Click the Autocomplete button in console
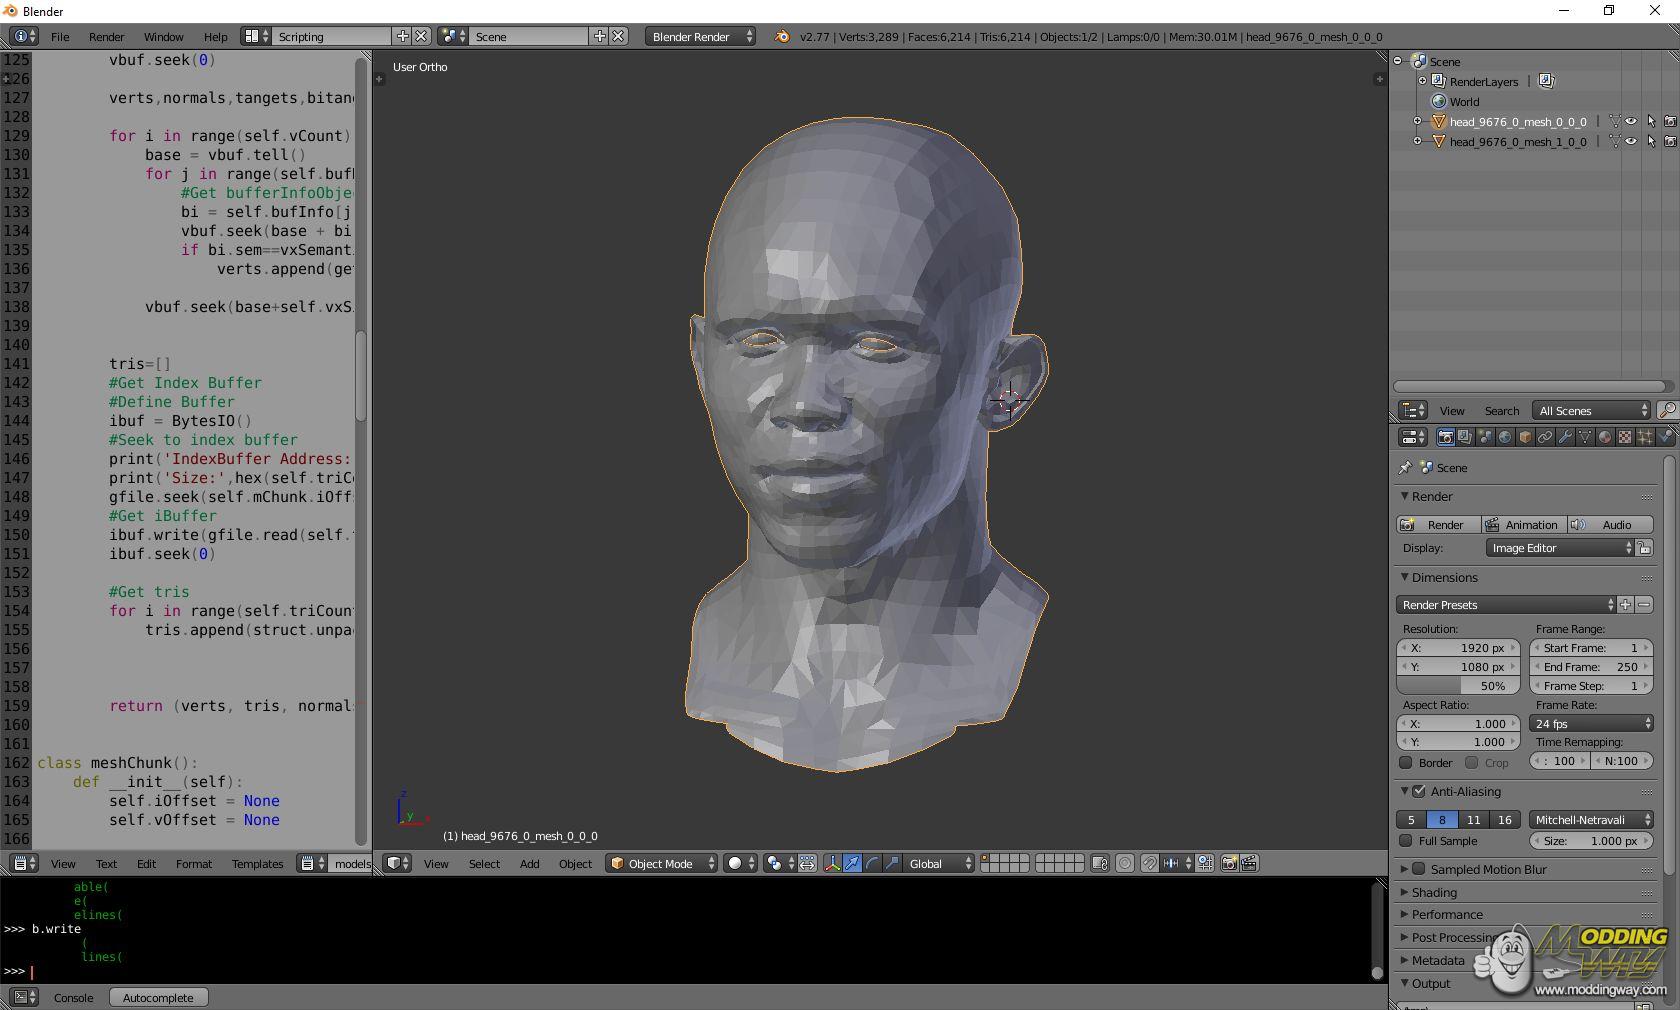 [158, 997]
